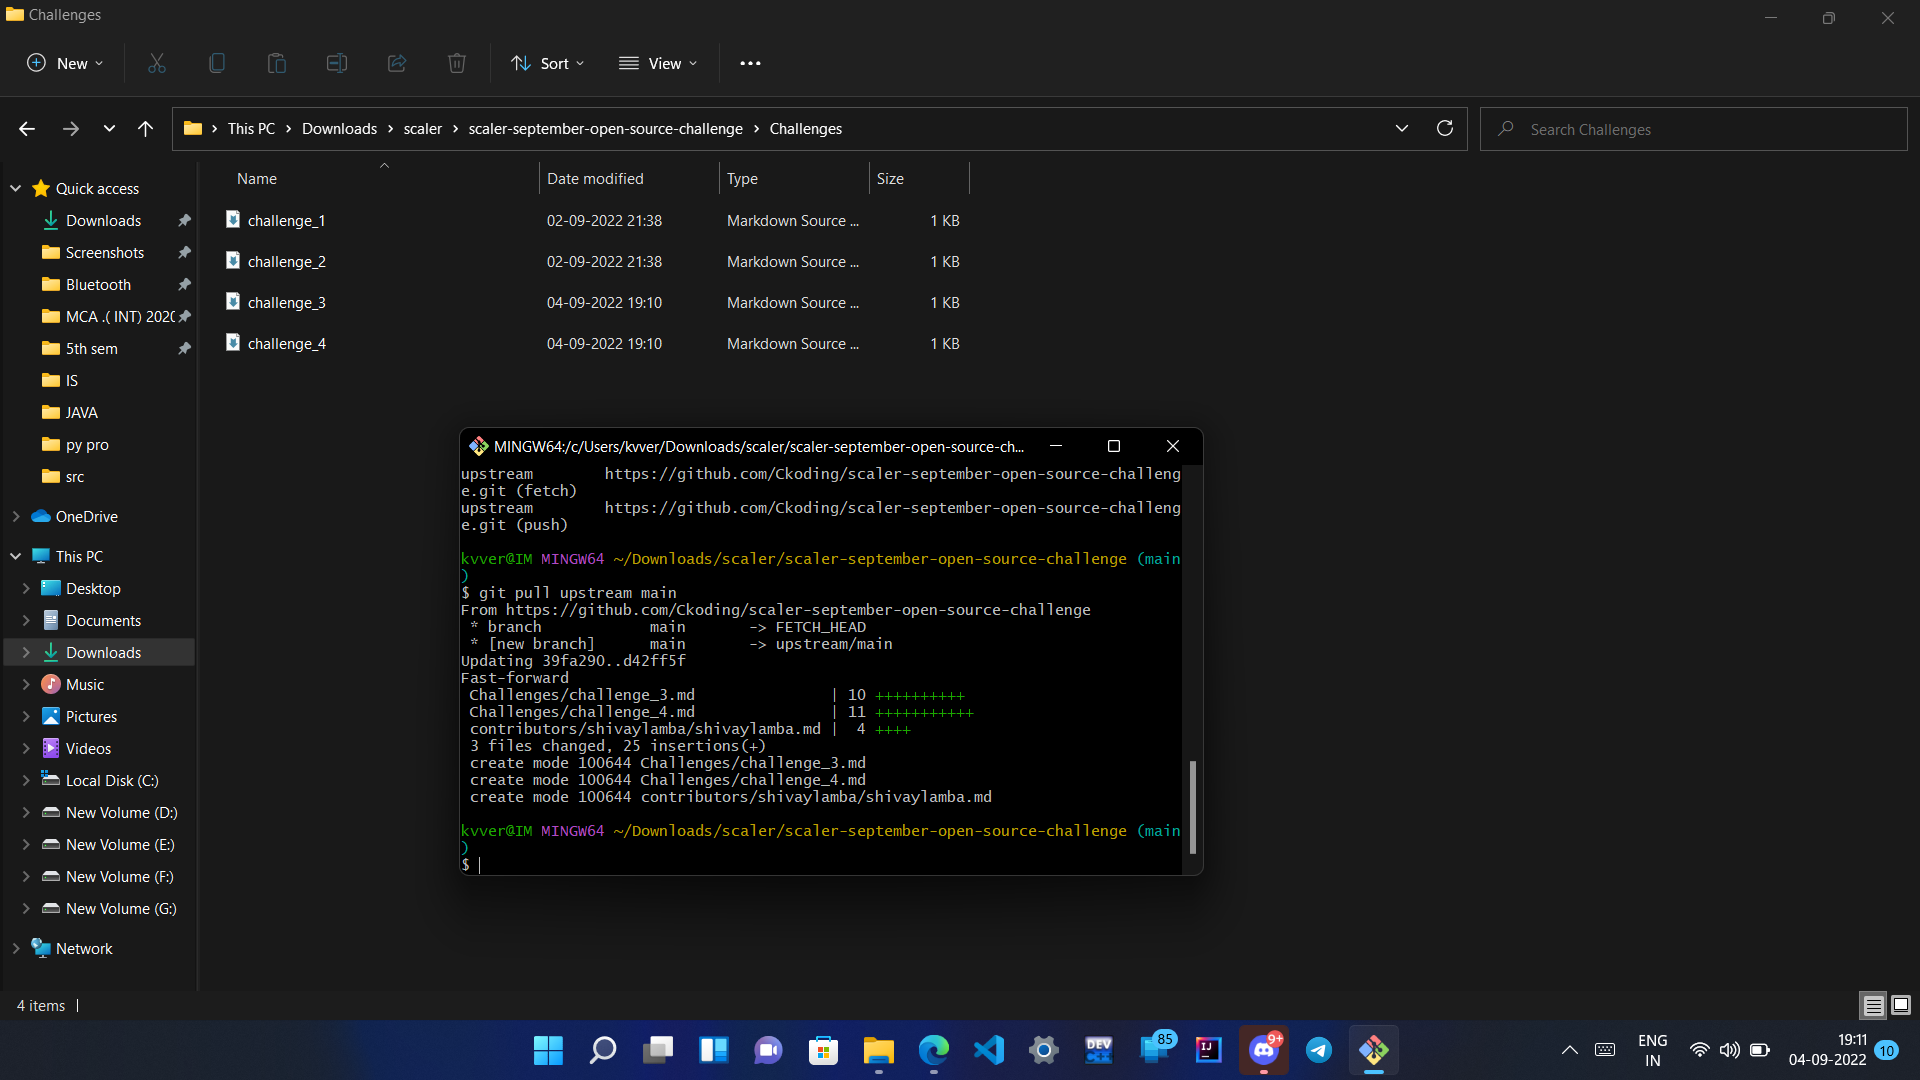Open the See more options menu
The height and width of the screenshot is (1080, 1920).
tap(750, 62)
